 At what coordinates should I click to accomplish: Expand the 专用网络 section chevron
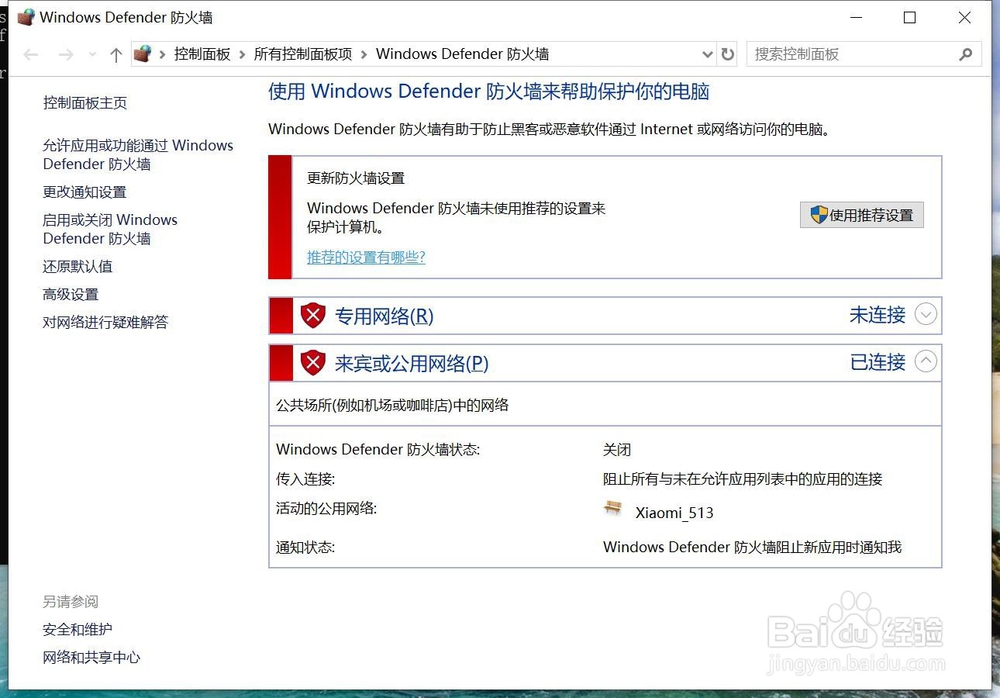tap(926, 314)
